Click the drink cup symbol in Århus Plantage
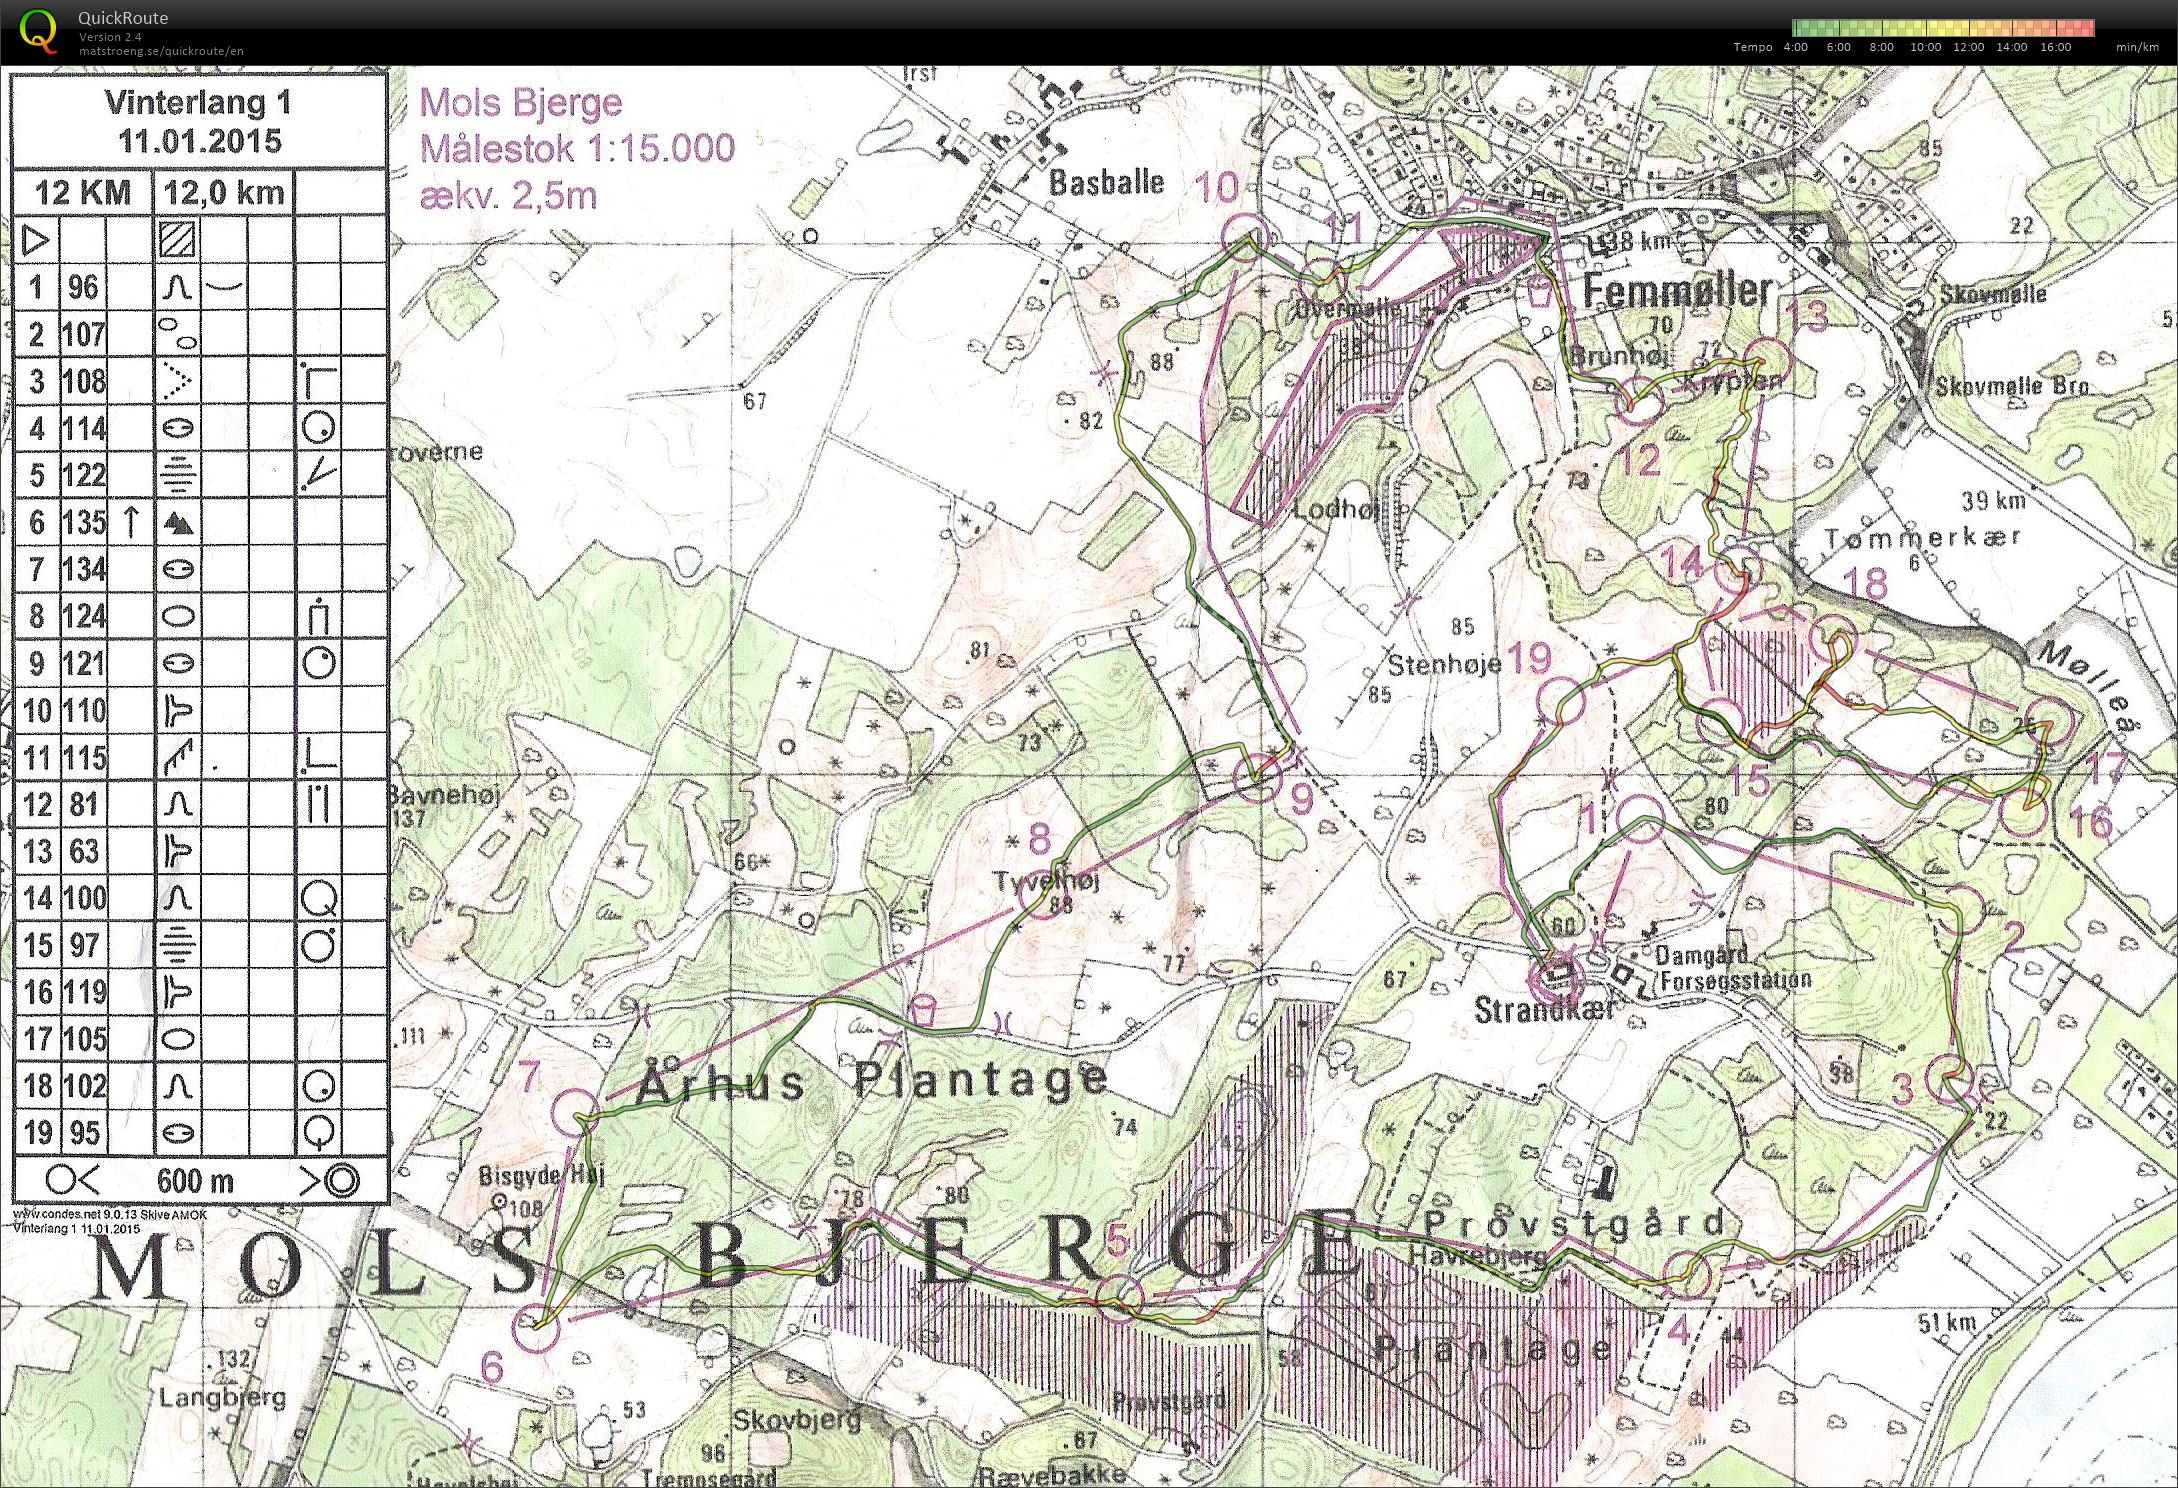Screen dimensions: 2178x1488 [923, 1010]
